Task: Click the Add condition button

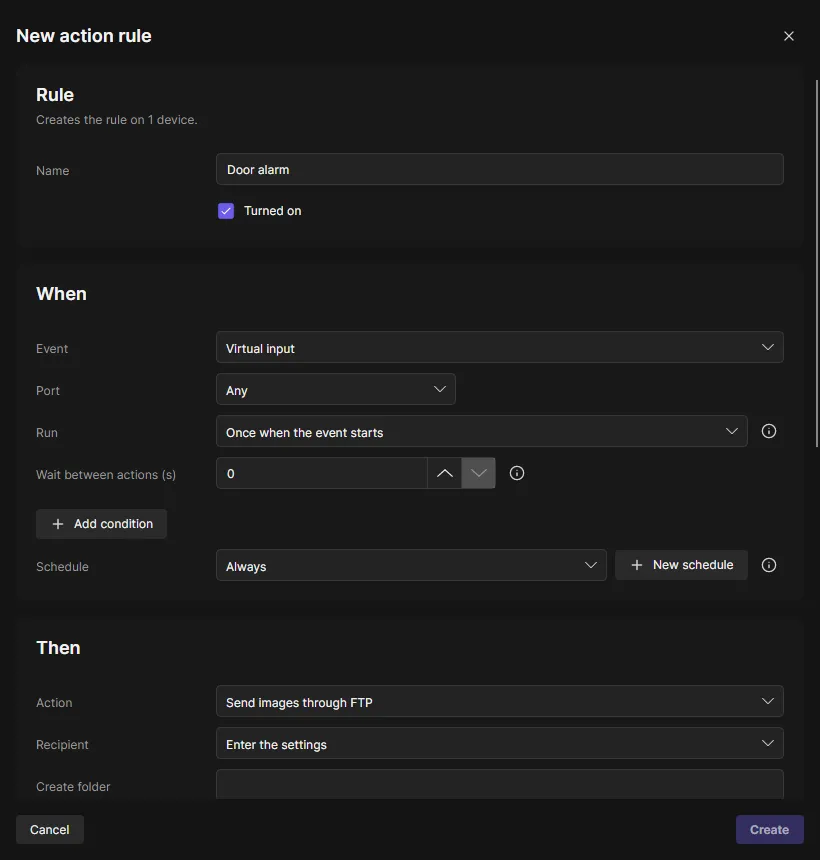Action: click(101, 524)
